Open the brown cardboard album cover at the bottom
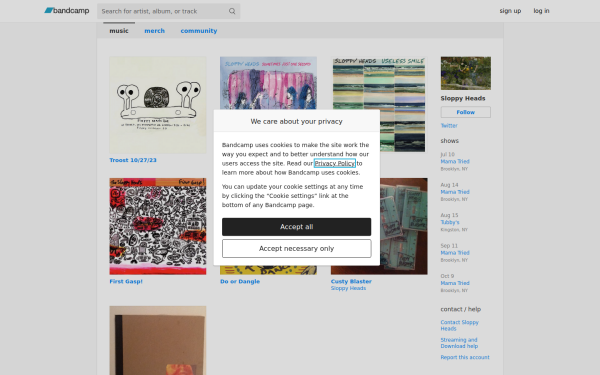The image size is (600, 375). click(158, 340)
